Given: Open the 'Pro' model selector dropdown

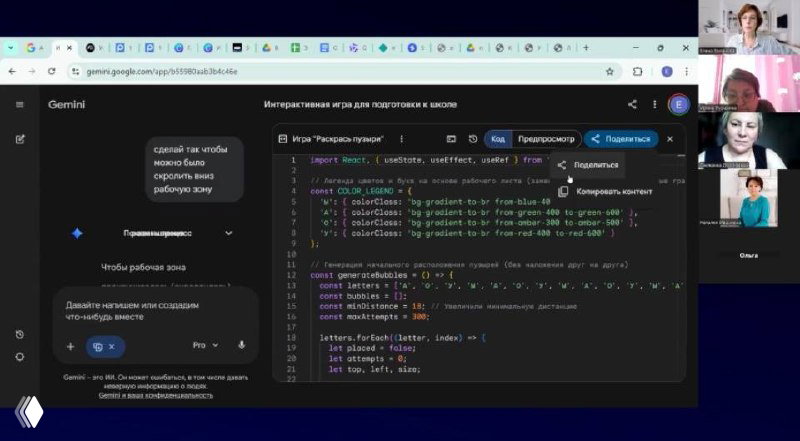Looking at the screenshot, I should pos(206,345).
